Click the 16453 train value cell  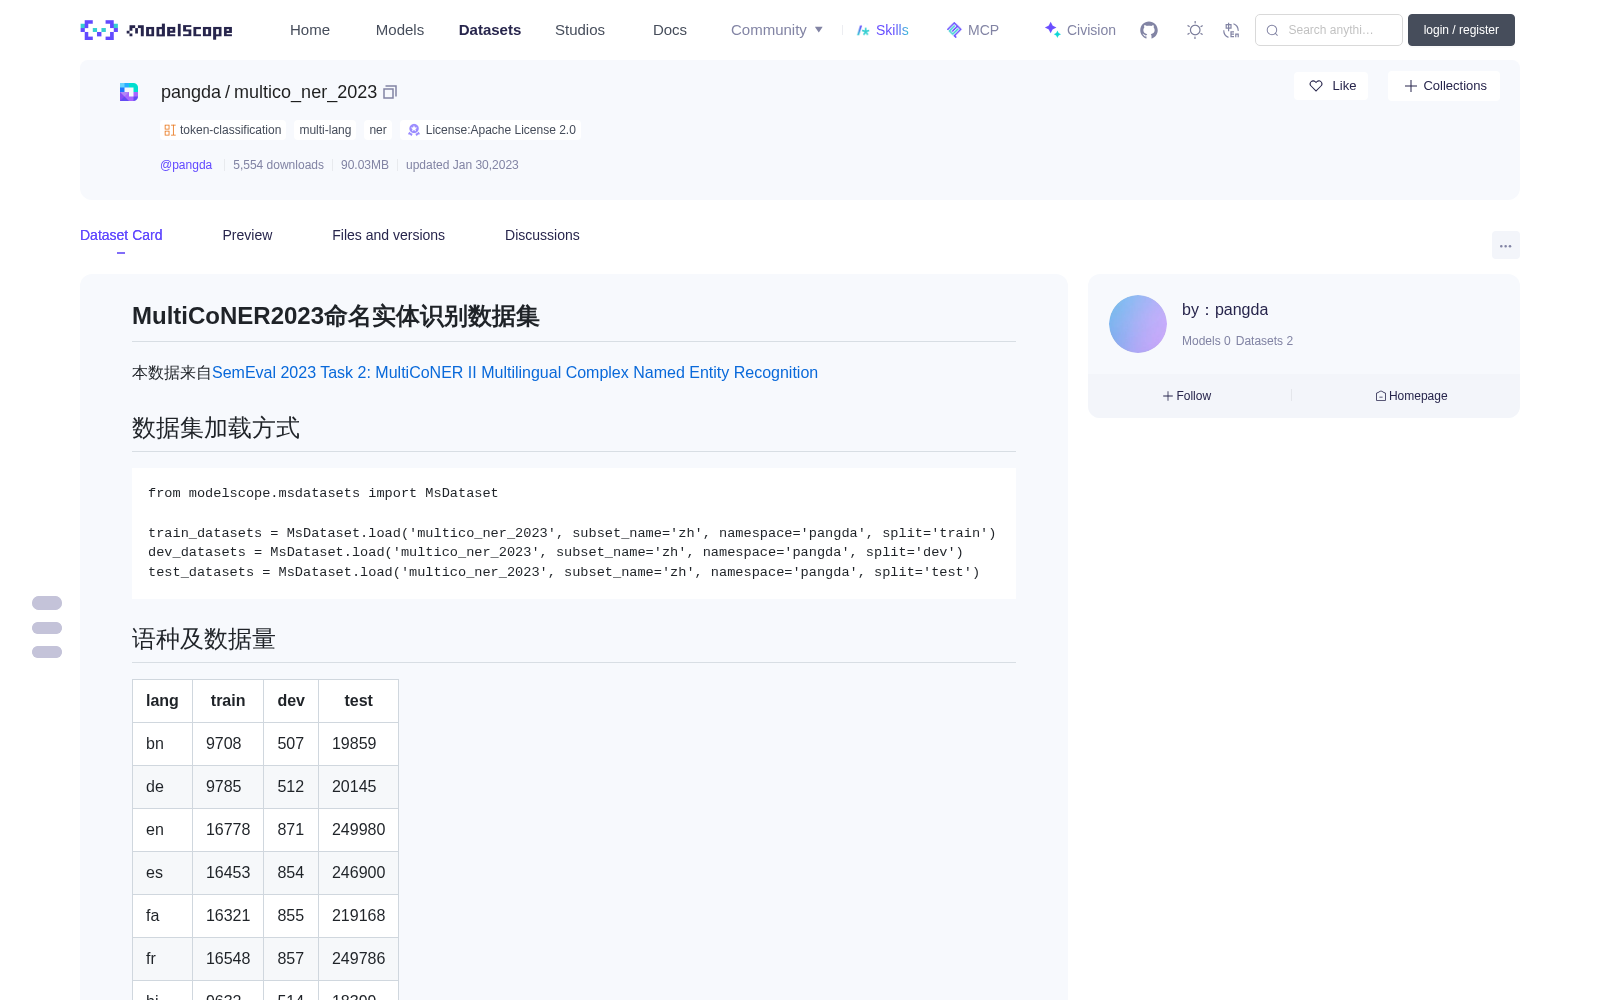228,873
